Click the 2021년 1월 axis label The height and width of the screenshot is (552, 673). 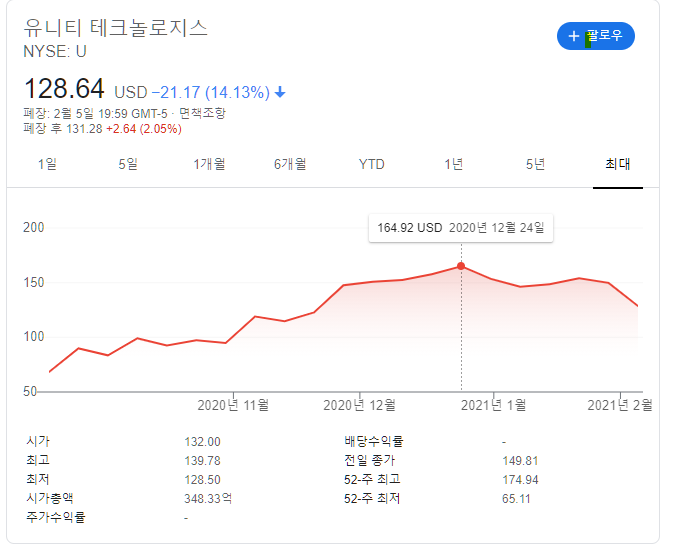pos(493,405)
